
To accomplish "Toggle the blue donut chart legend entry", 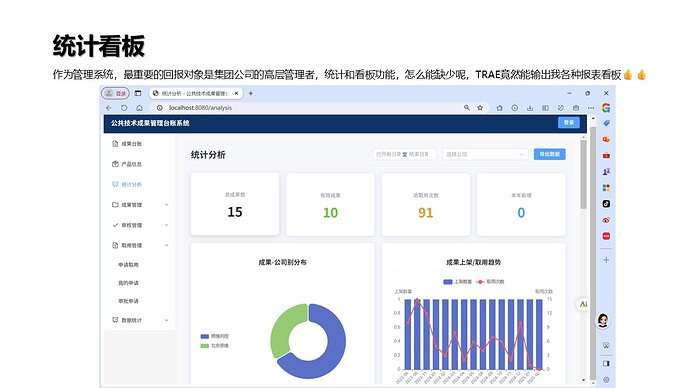I will [214, 336].
